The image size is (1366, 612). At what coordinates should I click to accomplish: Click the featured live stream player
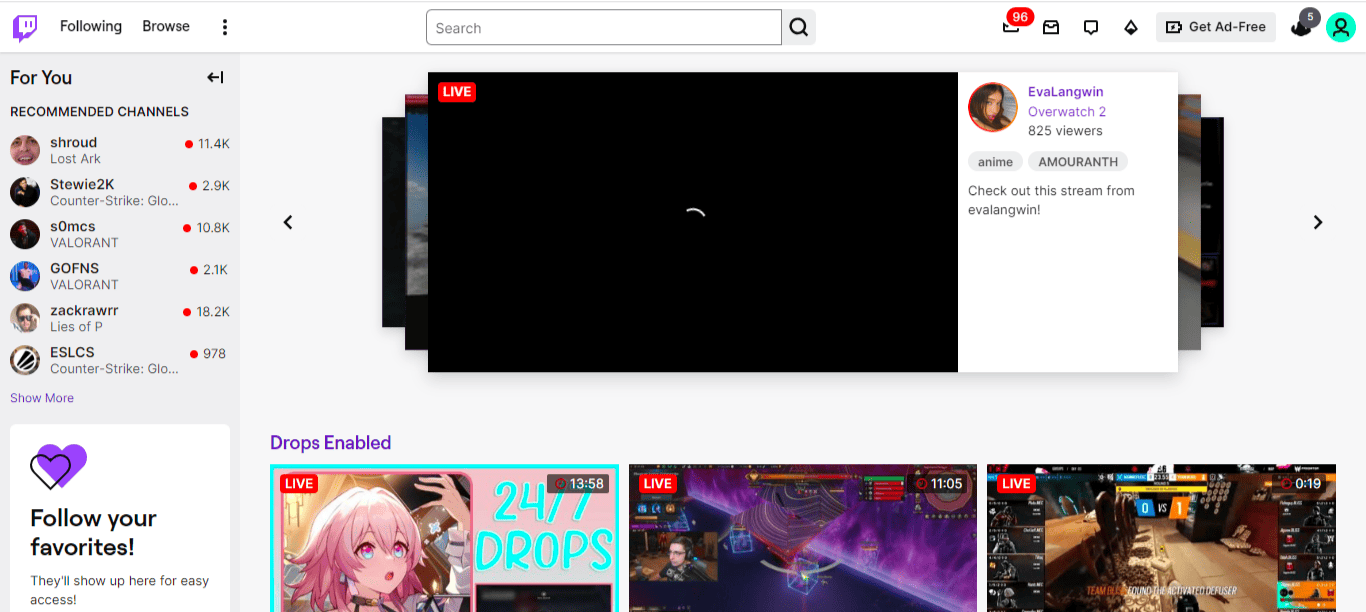[693, 222]
